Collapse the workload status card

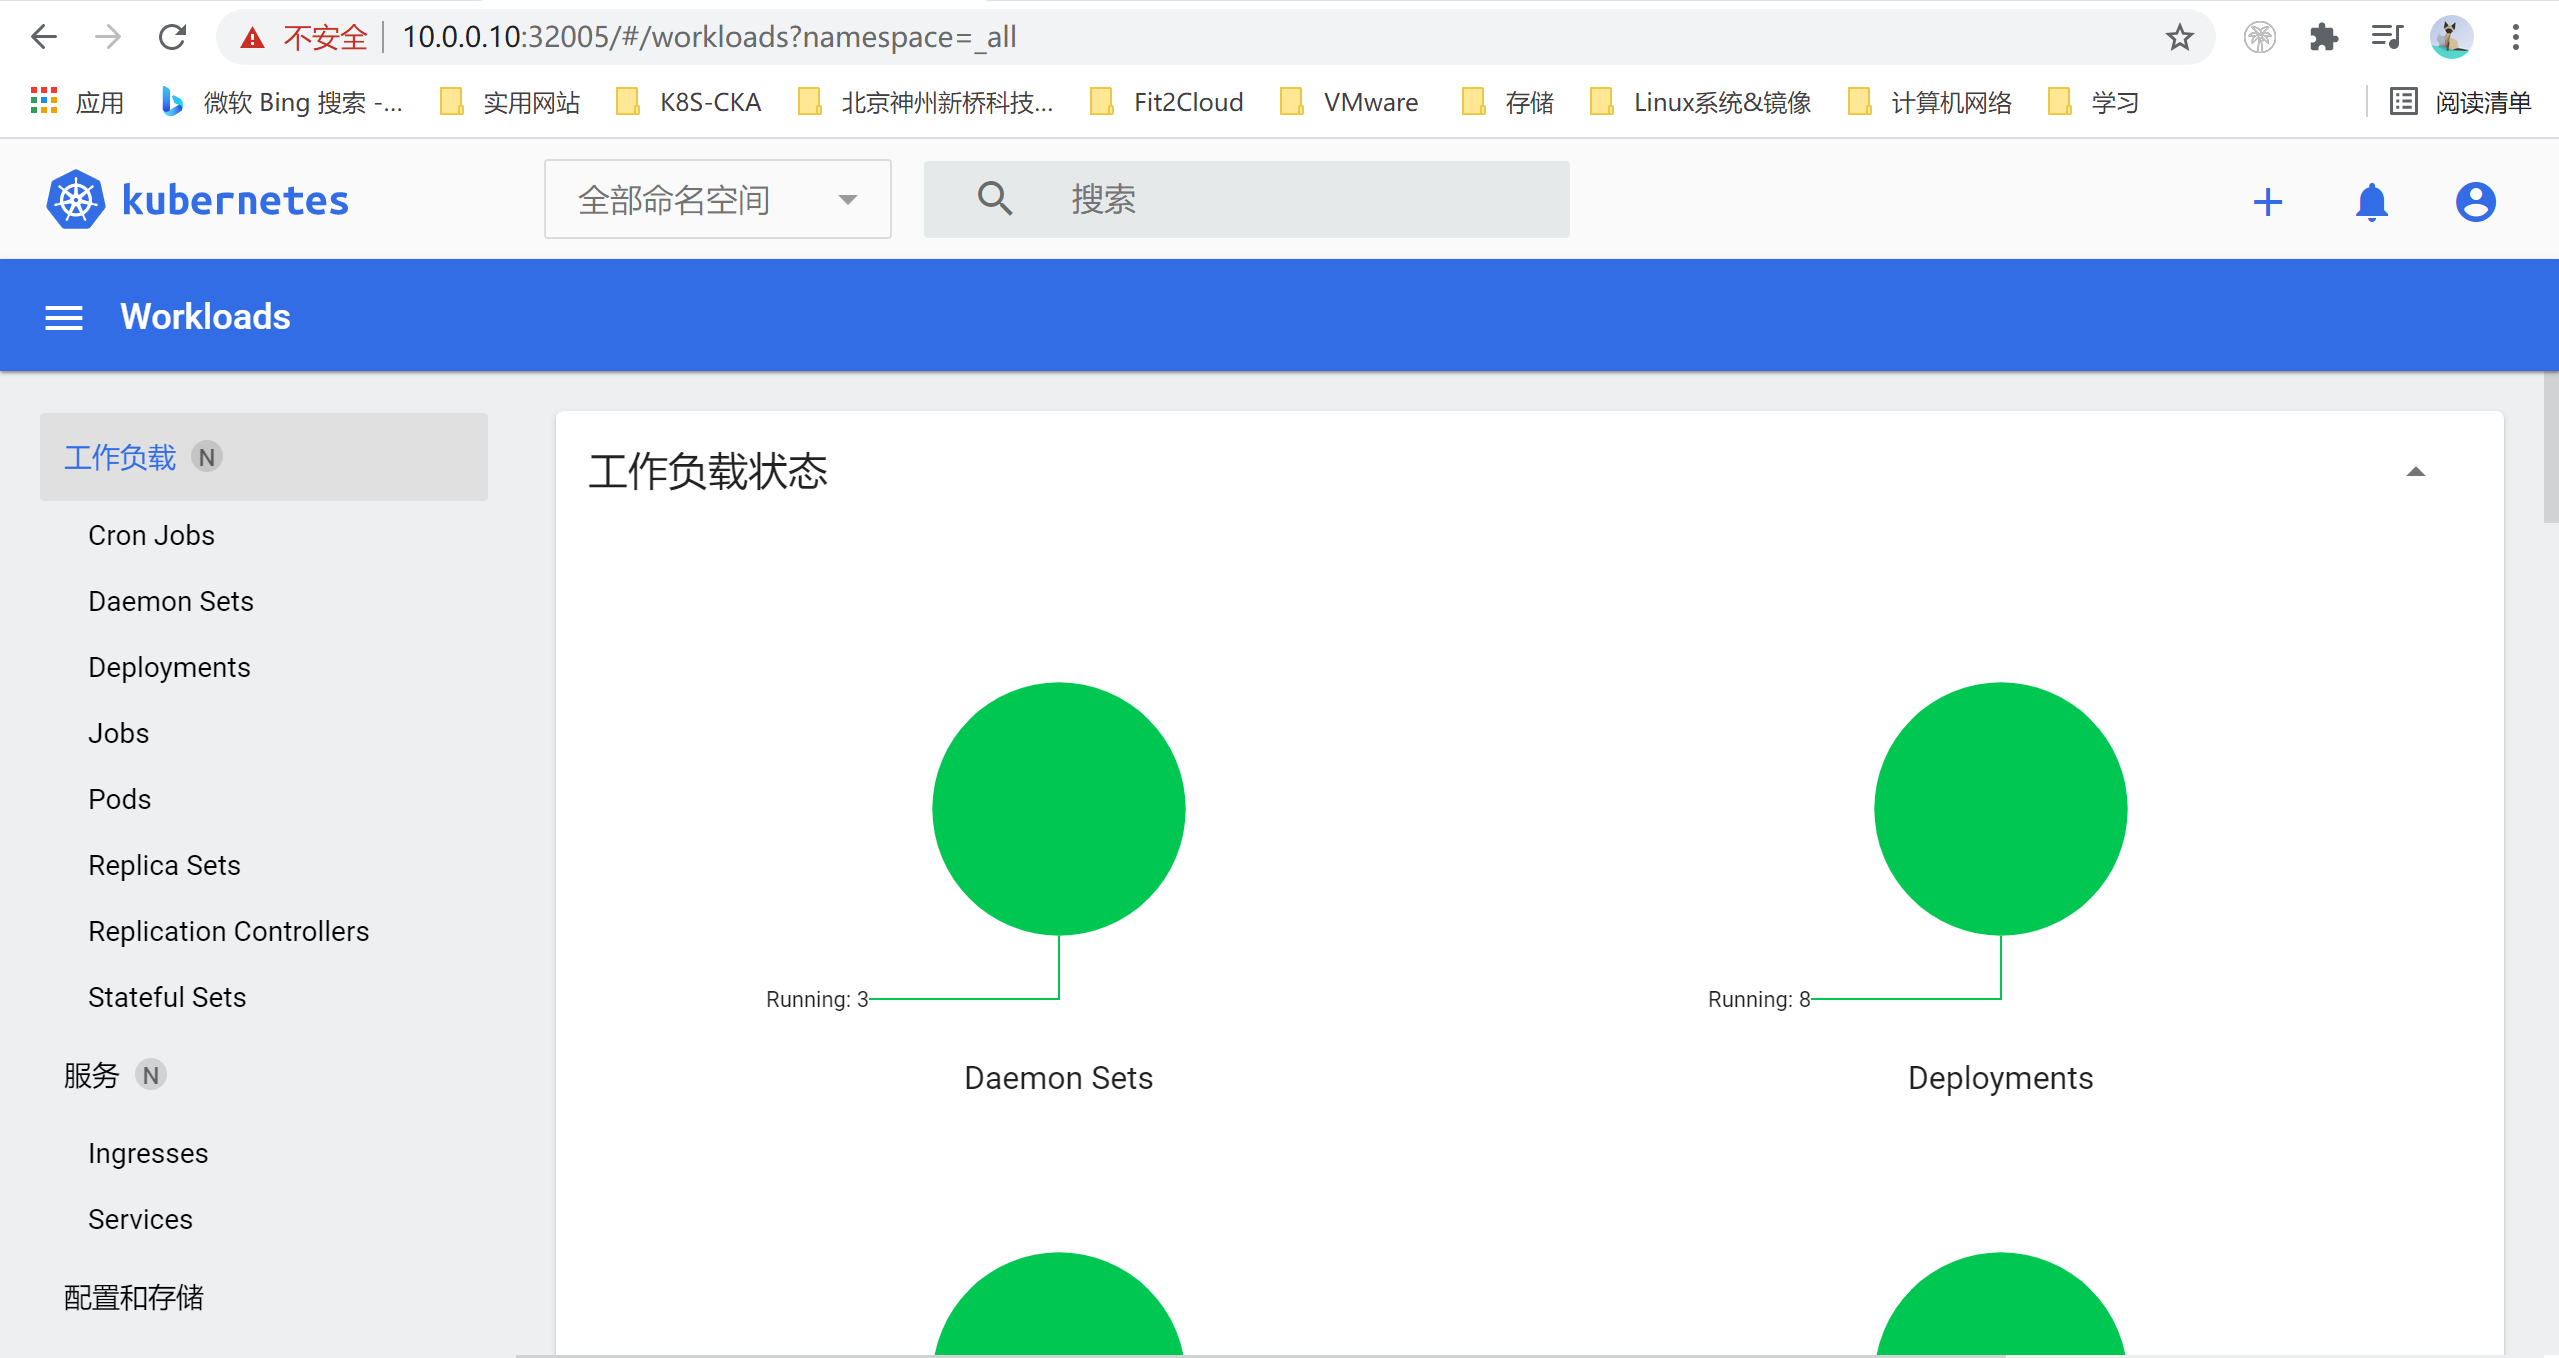click(2415, 472)
